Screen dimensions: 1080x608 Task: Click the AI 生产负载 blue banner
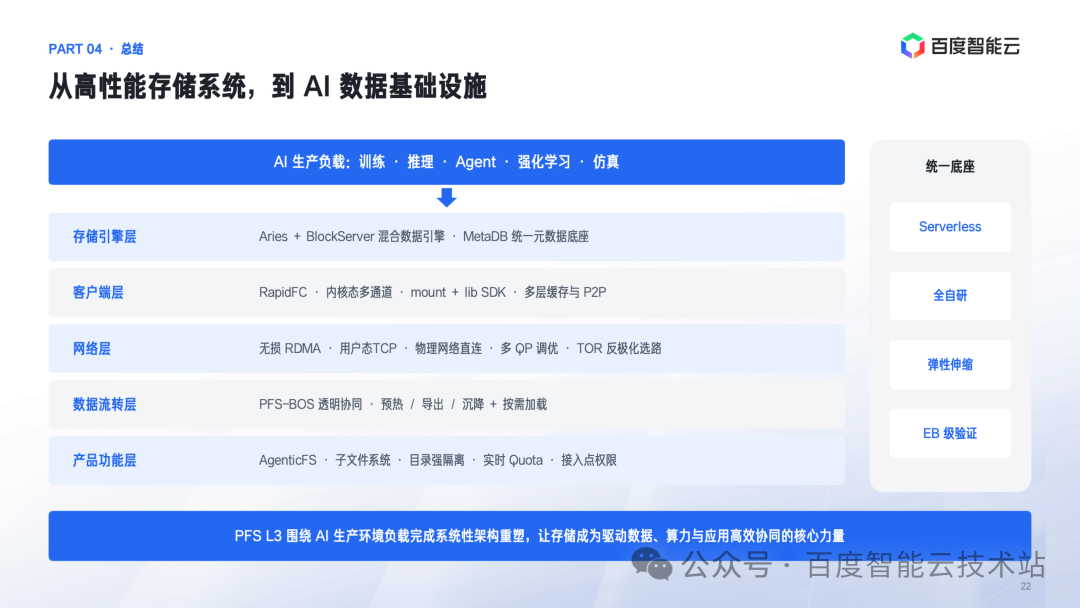[446, 162]
